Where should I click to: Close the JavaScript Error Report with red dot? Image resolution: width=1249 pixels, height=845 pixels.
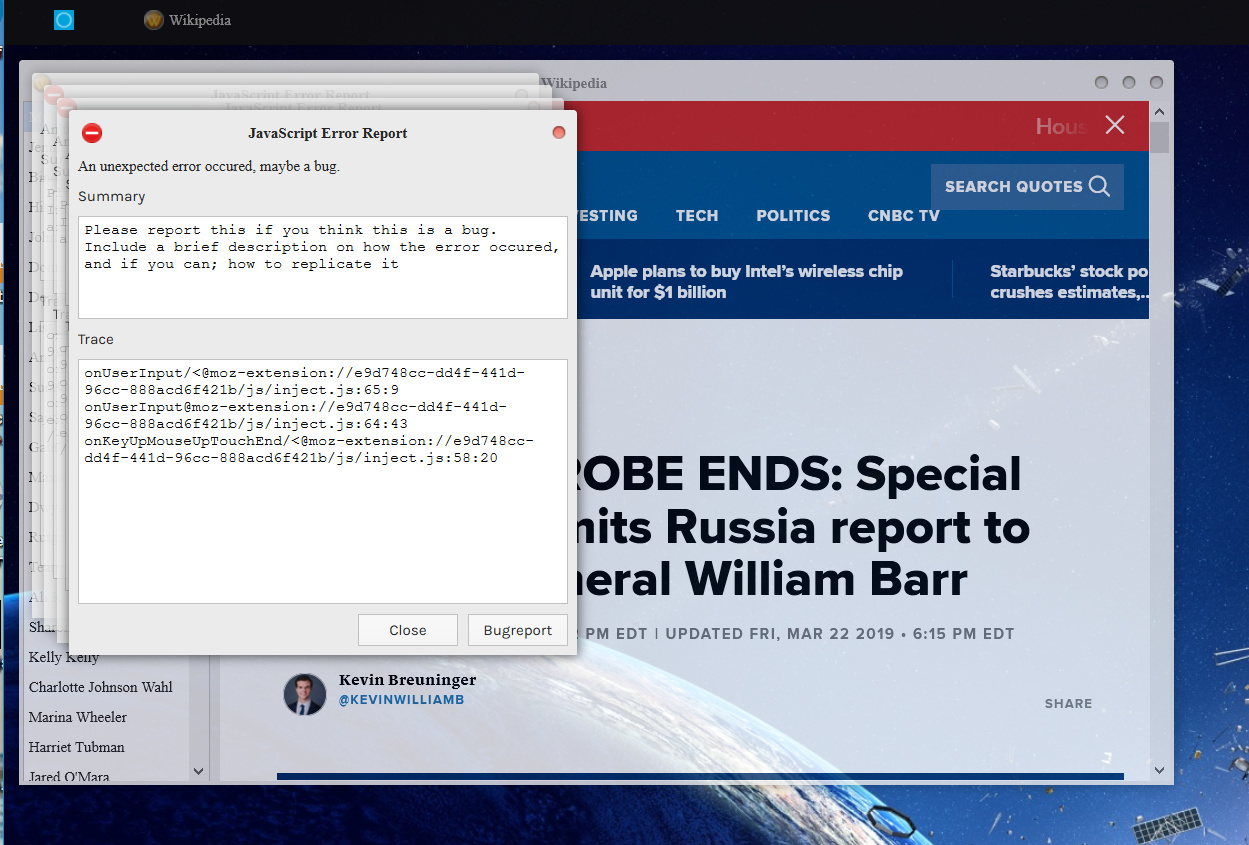[x=559, y=133]
